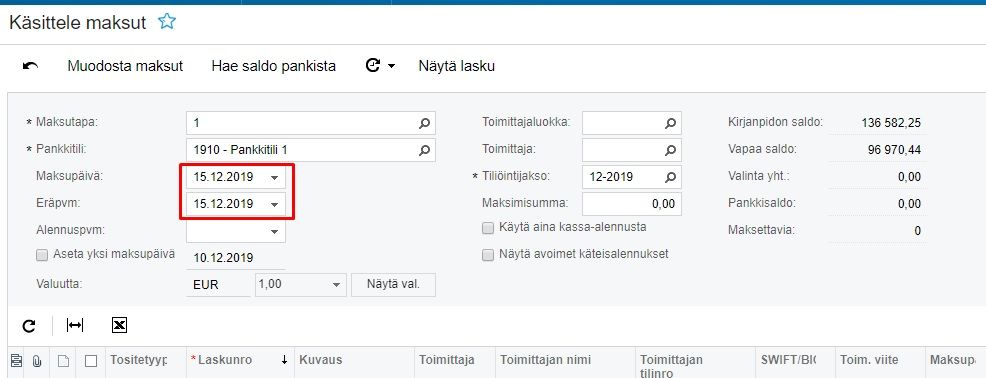This screenshot has width=986, height=378.
Task: Click Muodosta maksut in the toolbar
Action: 125,66
